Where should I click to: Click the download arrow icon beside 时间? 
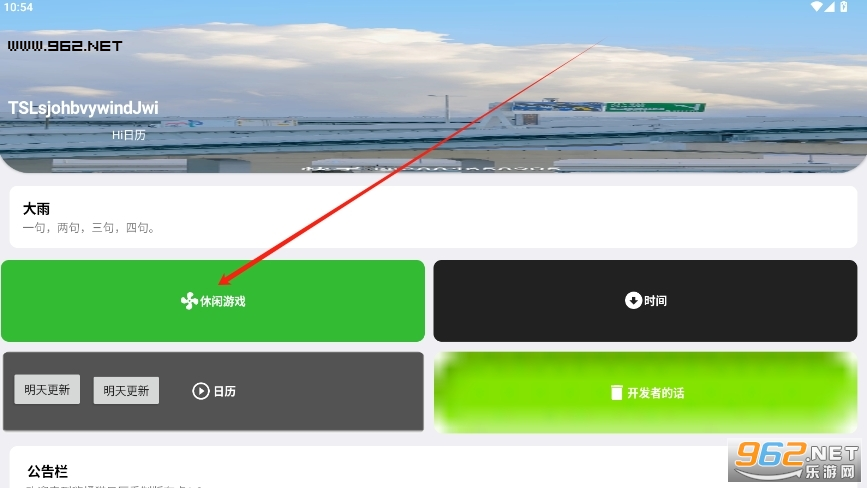coord(633,300)
